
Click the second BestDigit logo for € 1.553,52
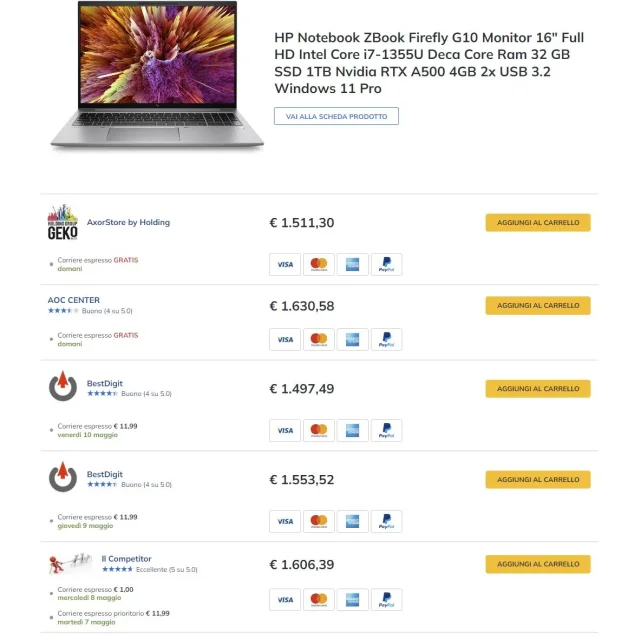pos(63,477)
